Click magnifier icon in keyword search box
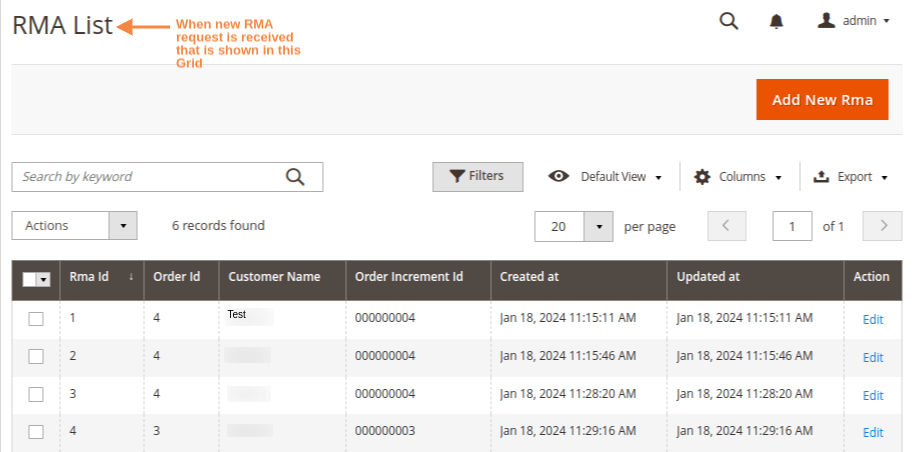The height and width of the screenshot is (452, 917). pyautogui.click(x=295, y=177)
